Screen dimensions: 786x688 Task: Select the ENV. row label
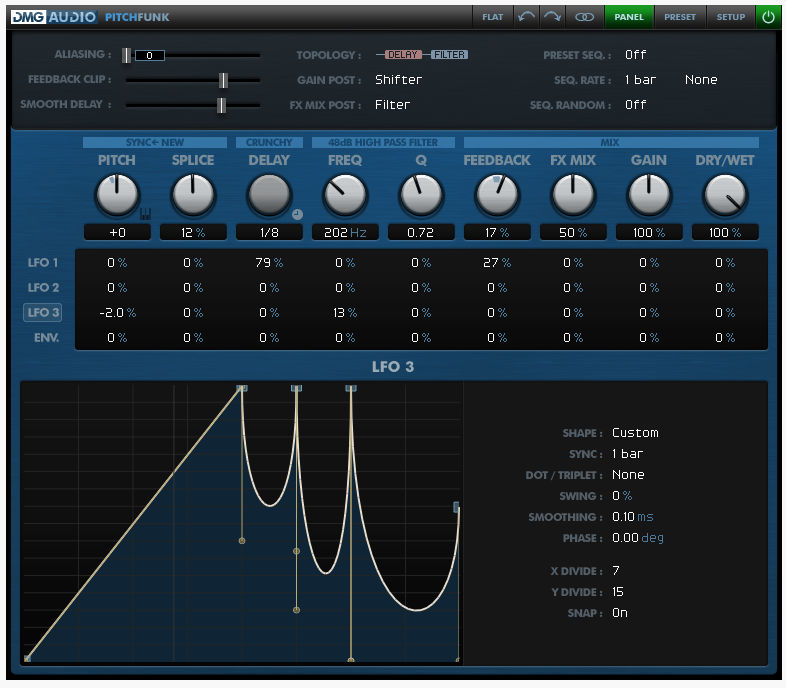click(46, 337)
